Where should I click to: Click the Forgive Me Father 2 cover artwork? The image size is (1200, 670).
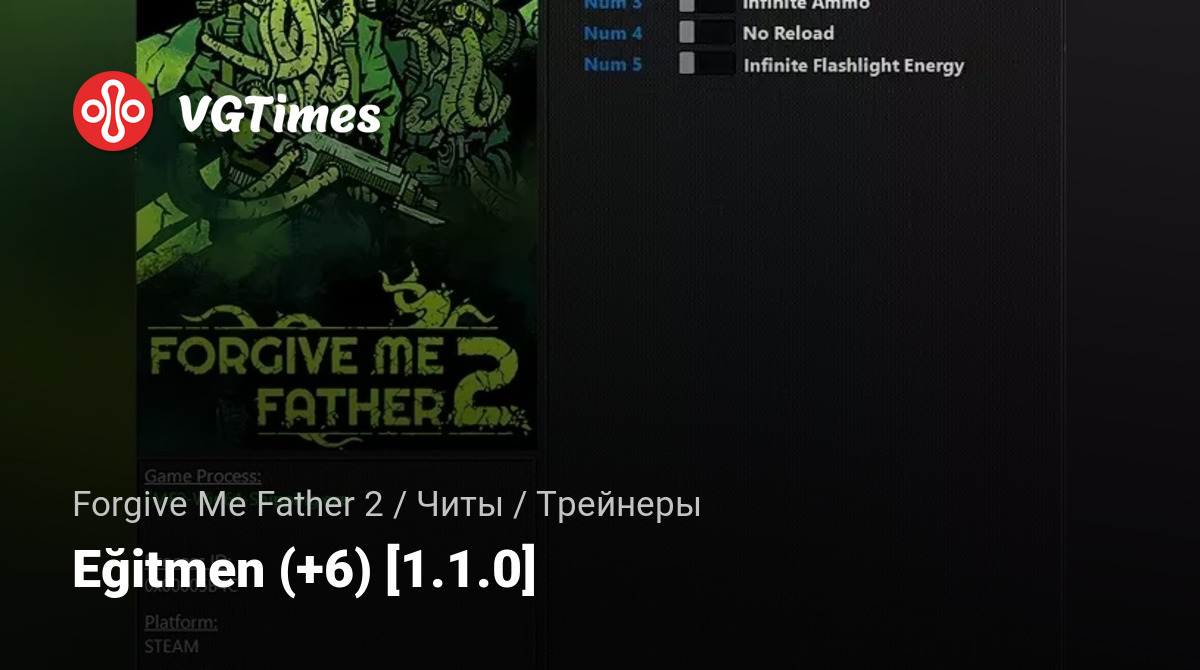tap(336, 225)
